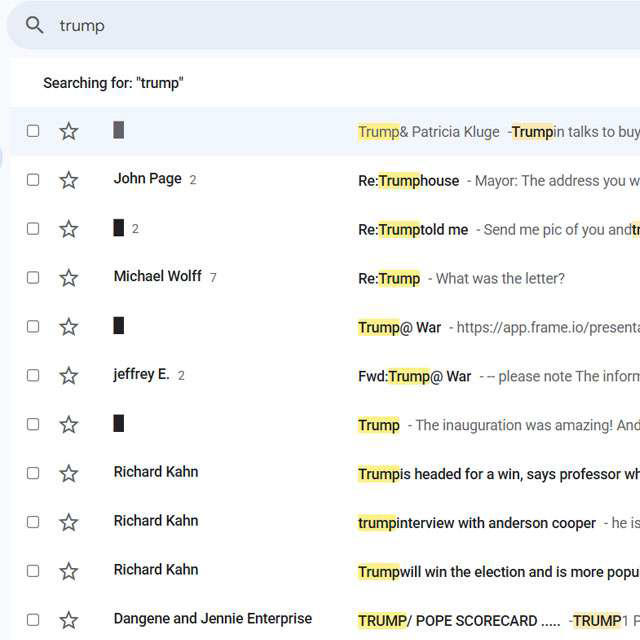This screenshot has height=640, width=640.
Task: Click redacted sender of Patricia Kluge email
Action: coord(119,130)
